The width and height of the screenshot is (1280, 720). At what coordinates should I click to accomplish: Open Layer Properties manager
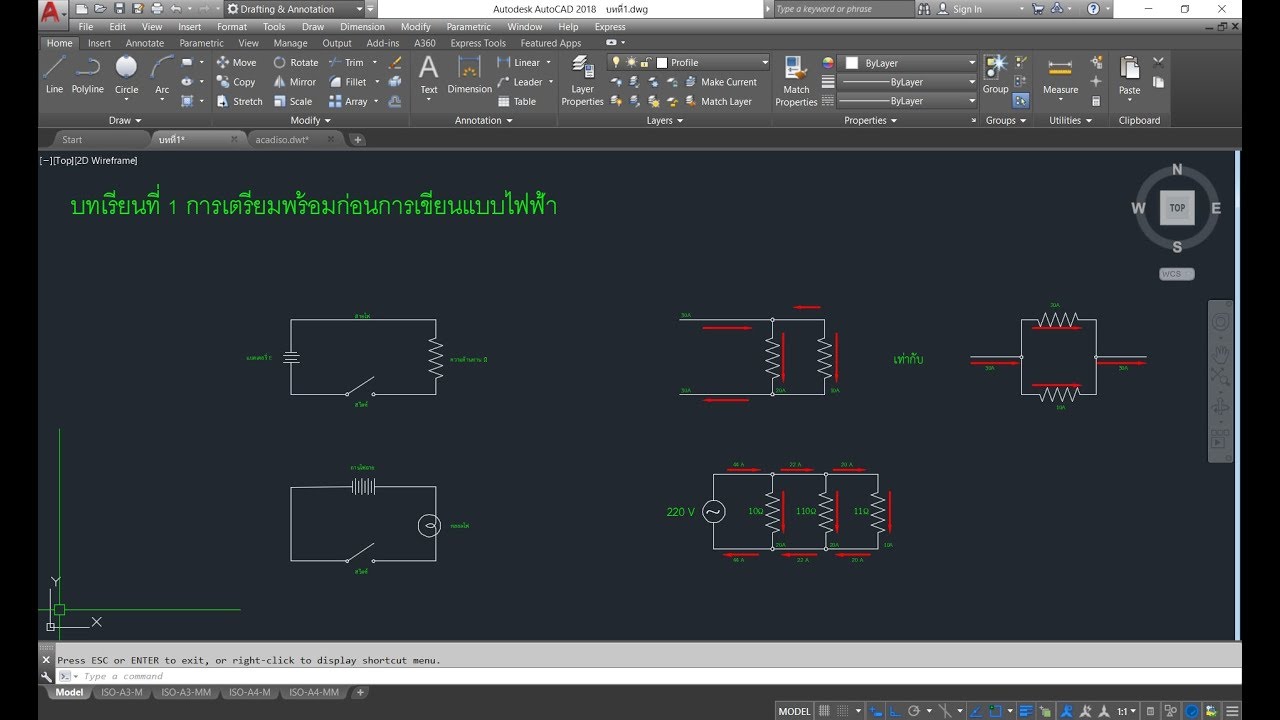(x=582, y=80)
